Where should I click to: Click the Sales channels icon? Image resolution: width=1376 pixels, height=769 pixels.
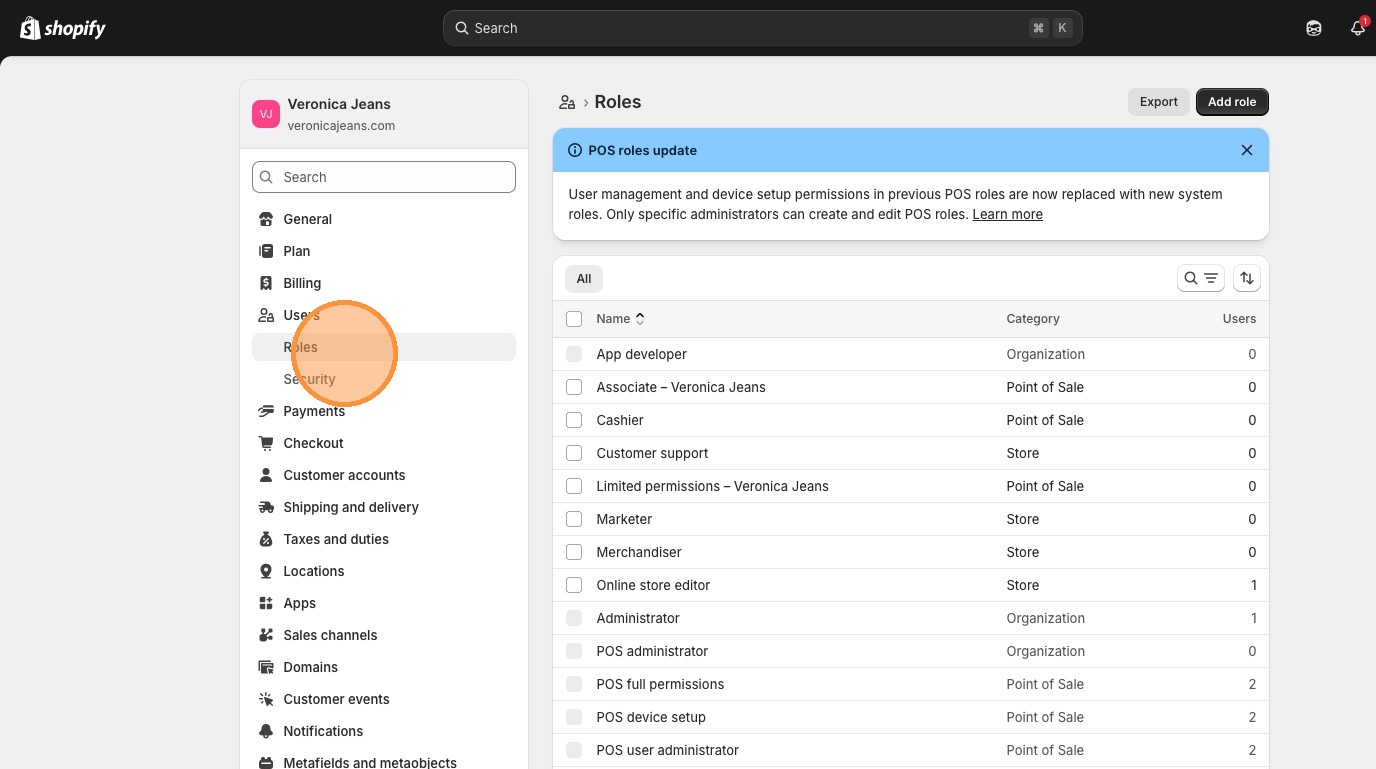point(266,635)
